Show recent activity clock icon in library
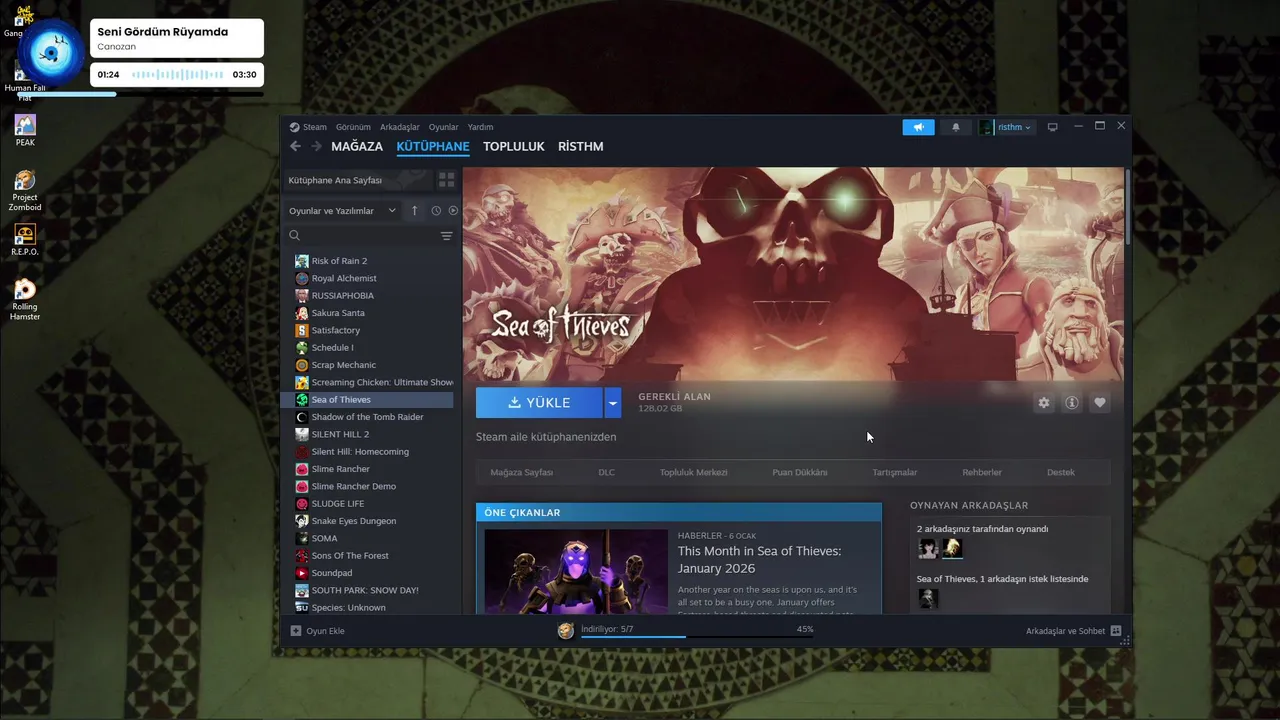The image size is (1280, 720). pos(436,211)
